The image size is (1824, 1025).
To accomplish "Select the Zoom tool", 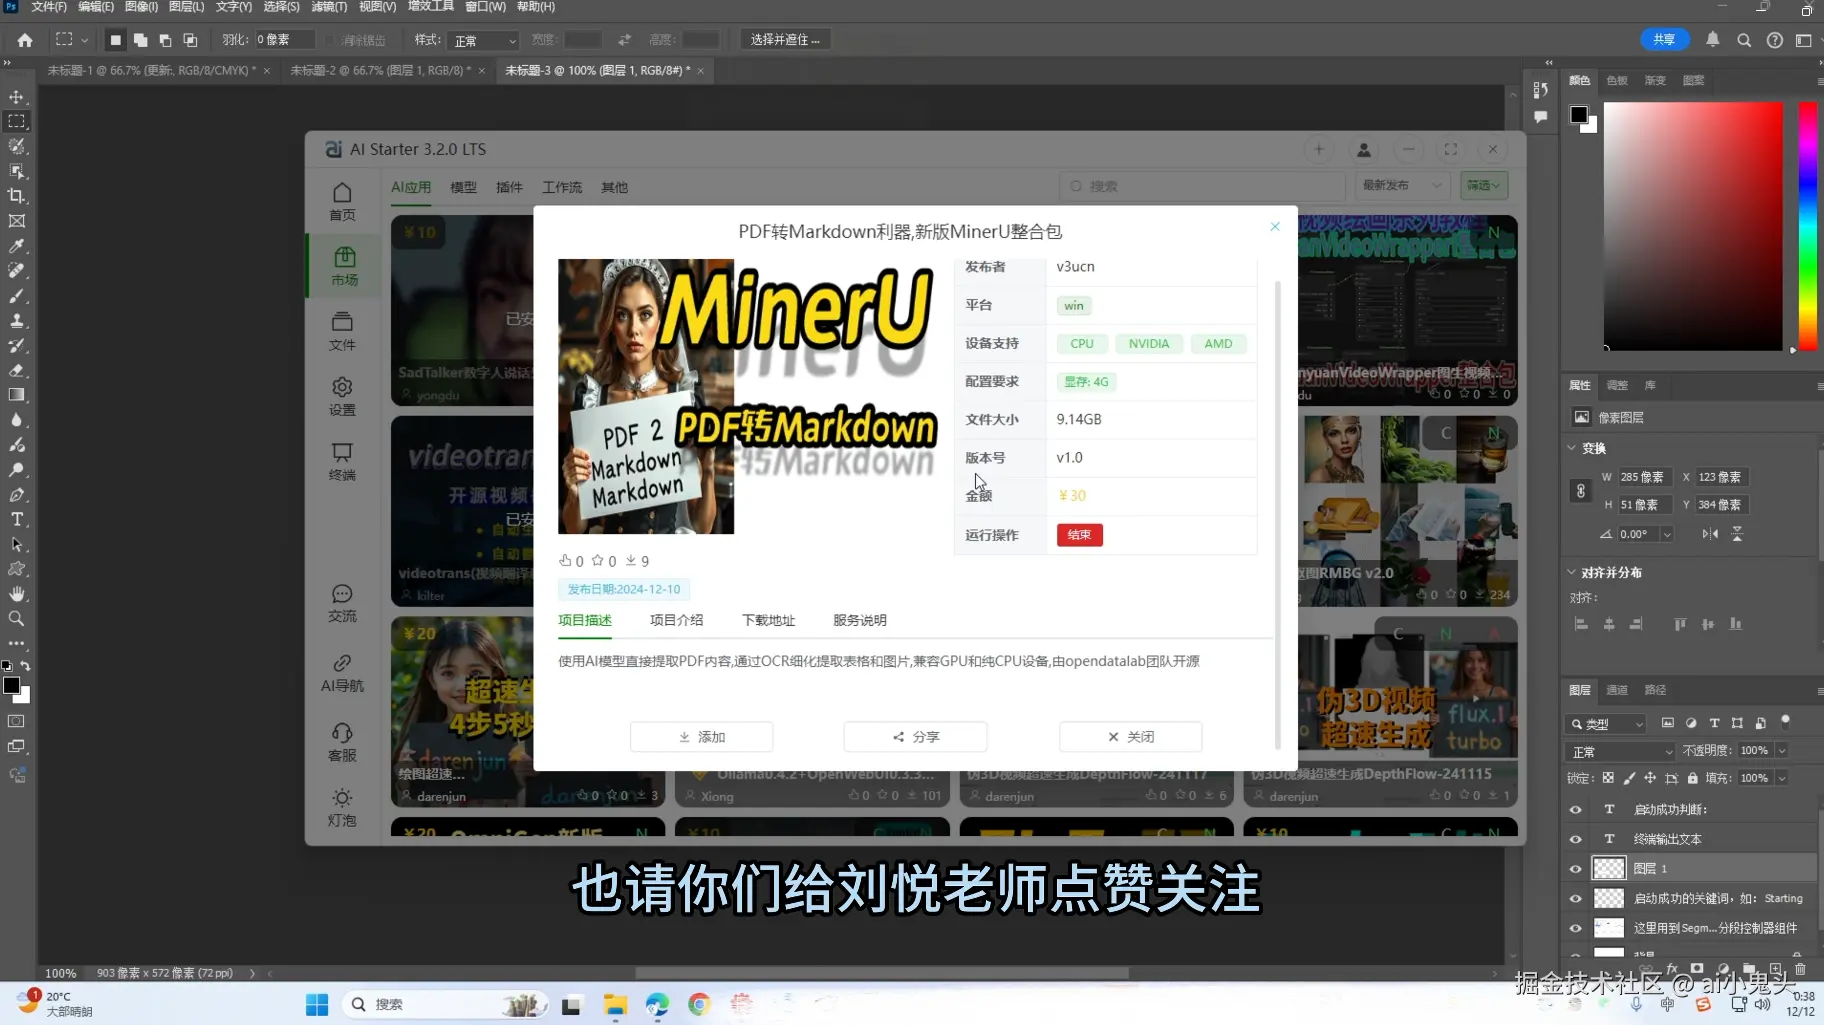I will 17,619.
